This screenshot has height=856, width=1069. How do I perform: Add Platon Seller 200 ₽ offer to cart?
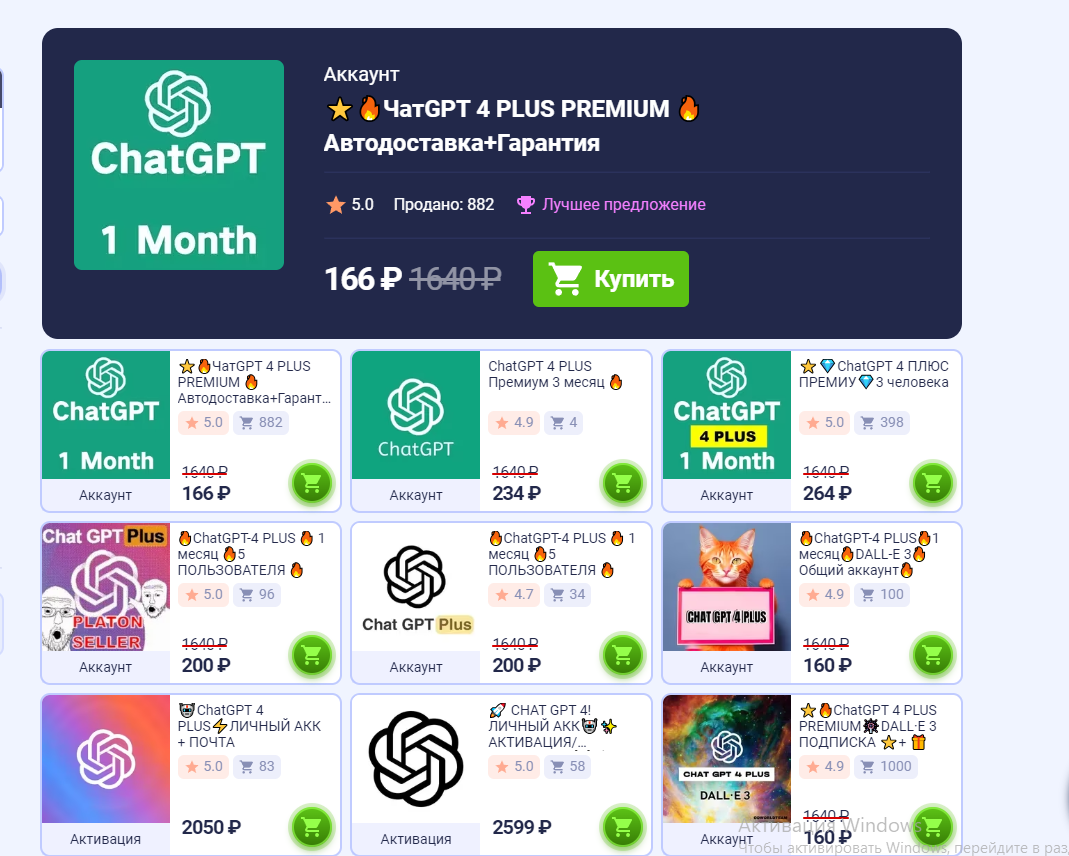312,655
